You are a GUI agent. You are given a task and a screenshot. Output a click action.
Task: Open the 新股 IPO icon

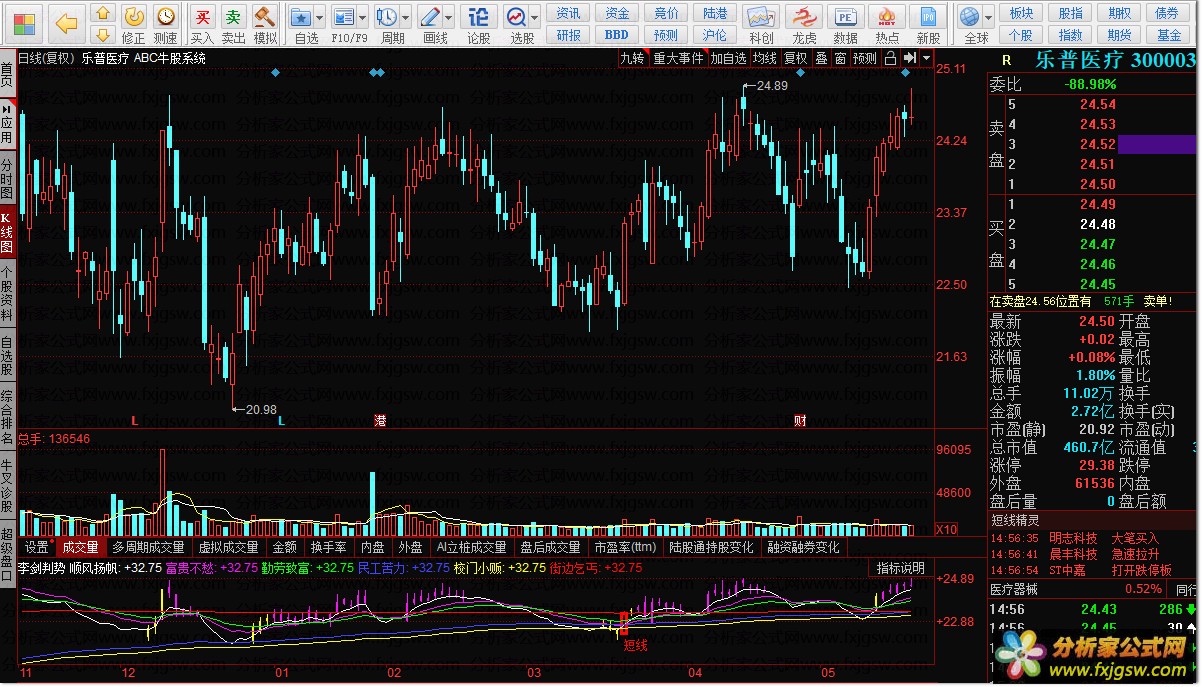coord(929,17)
